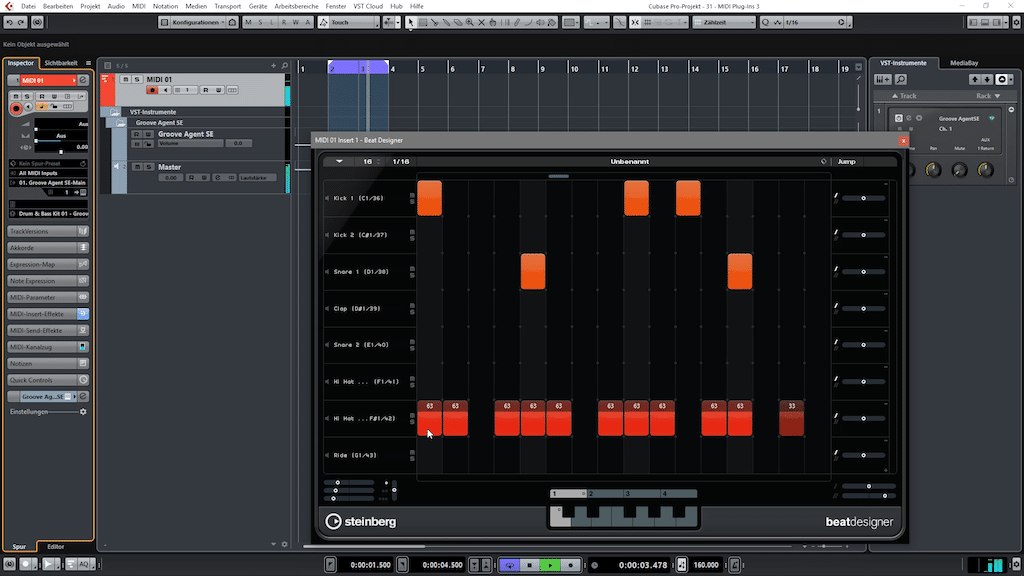Adjust the Kick 1 lane slider in Beat Designer
The image size is (1024, 576).
tap(863, 198)
